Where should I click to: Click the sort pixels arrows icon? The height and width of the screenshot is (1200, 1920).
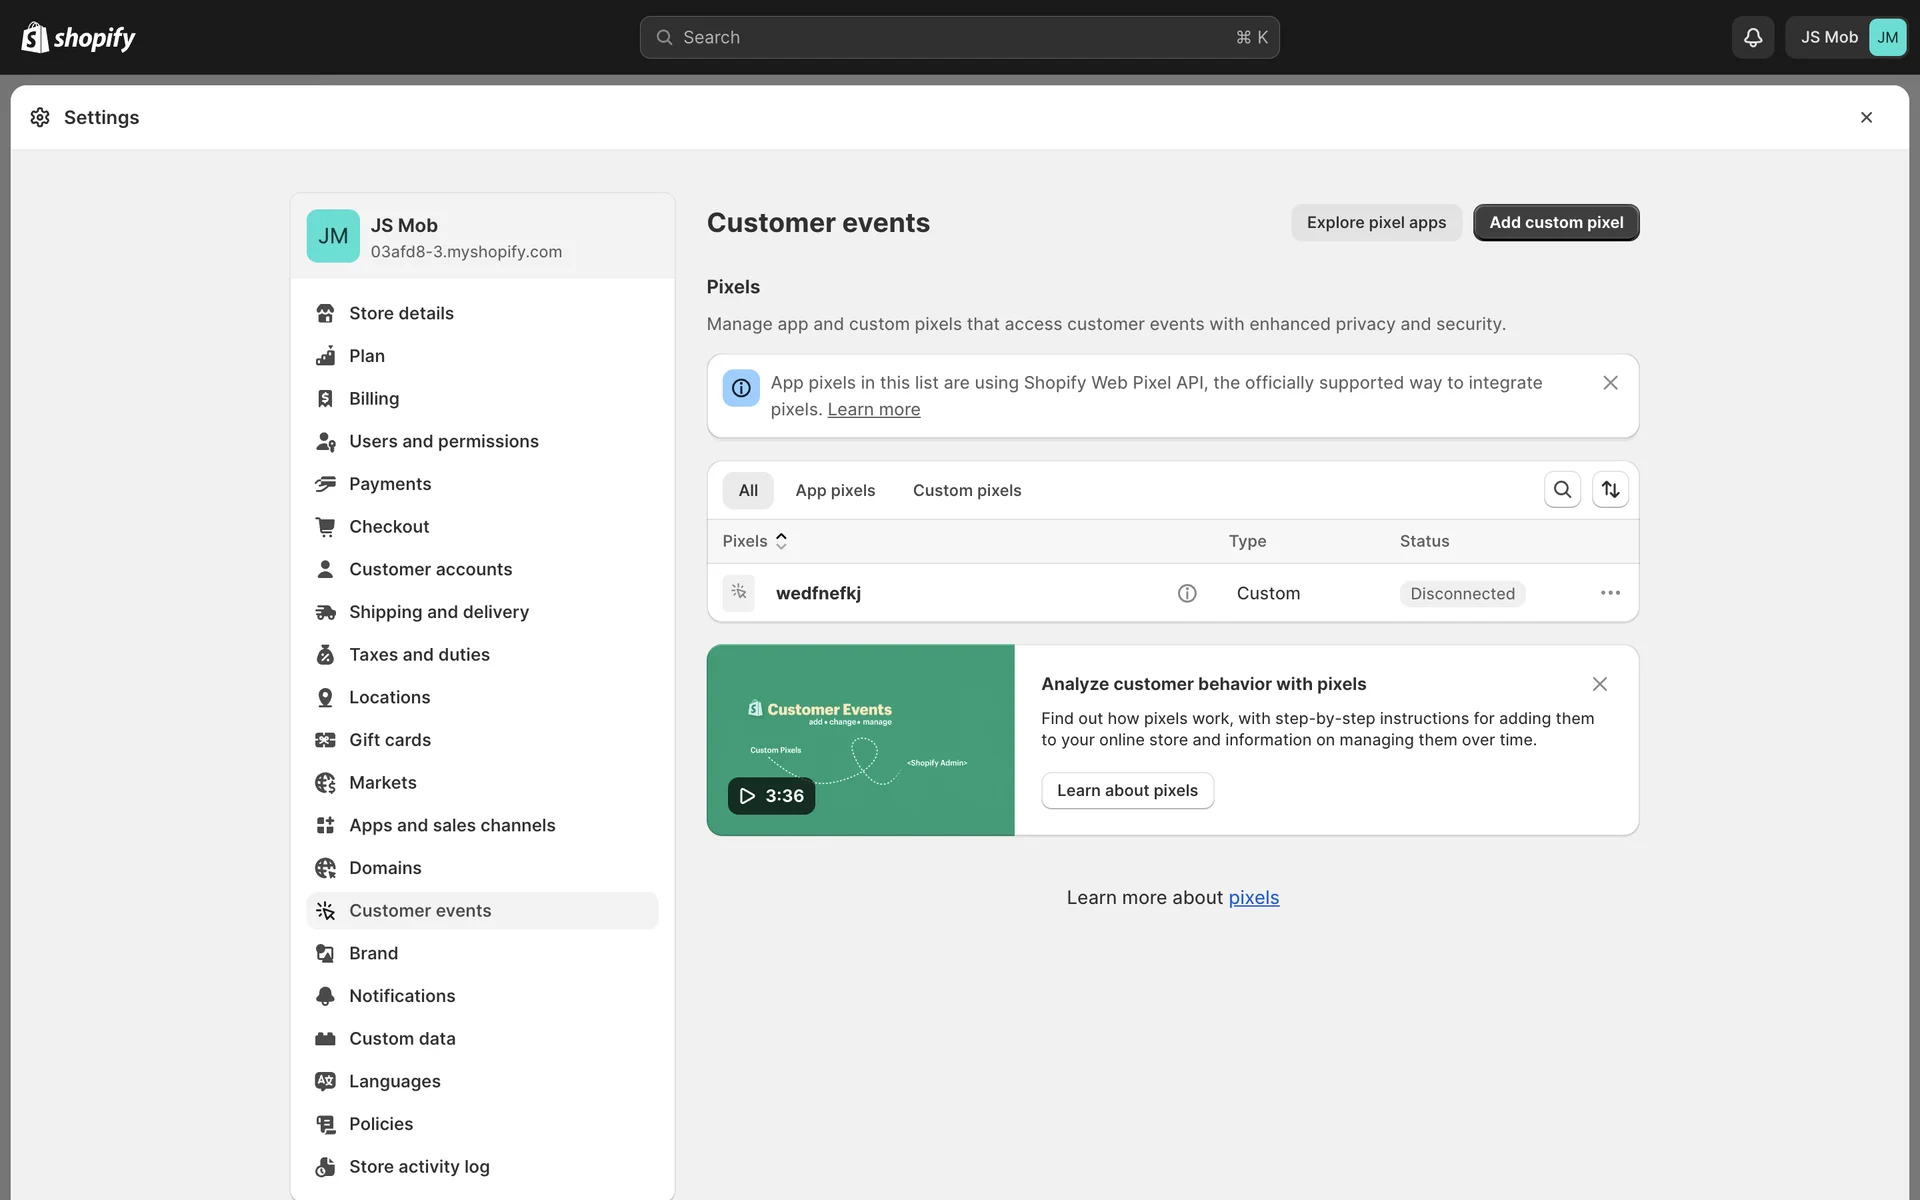(x=1610, y=490)
